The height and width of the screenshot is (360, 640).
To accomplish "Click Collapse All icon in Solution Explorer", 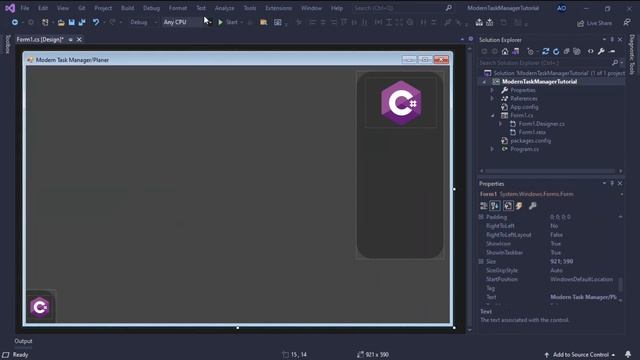I will point(567,51).
